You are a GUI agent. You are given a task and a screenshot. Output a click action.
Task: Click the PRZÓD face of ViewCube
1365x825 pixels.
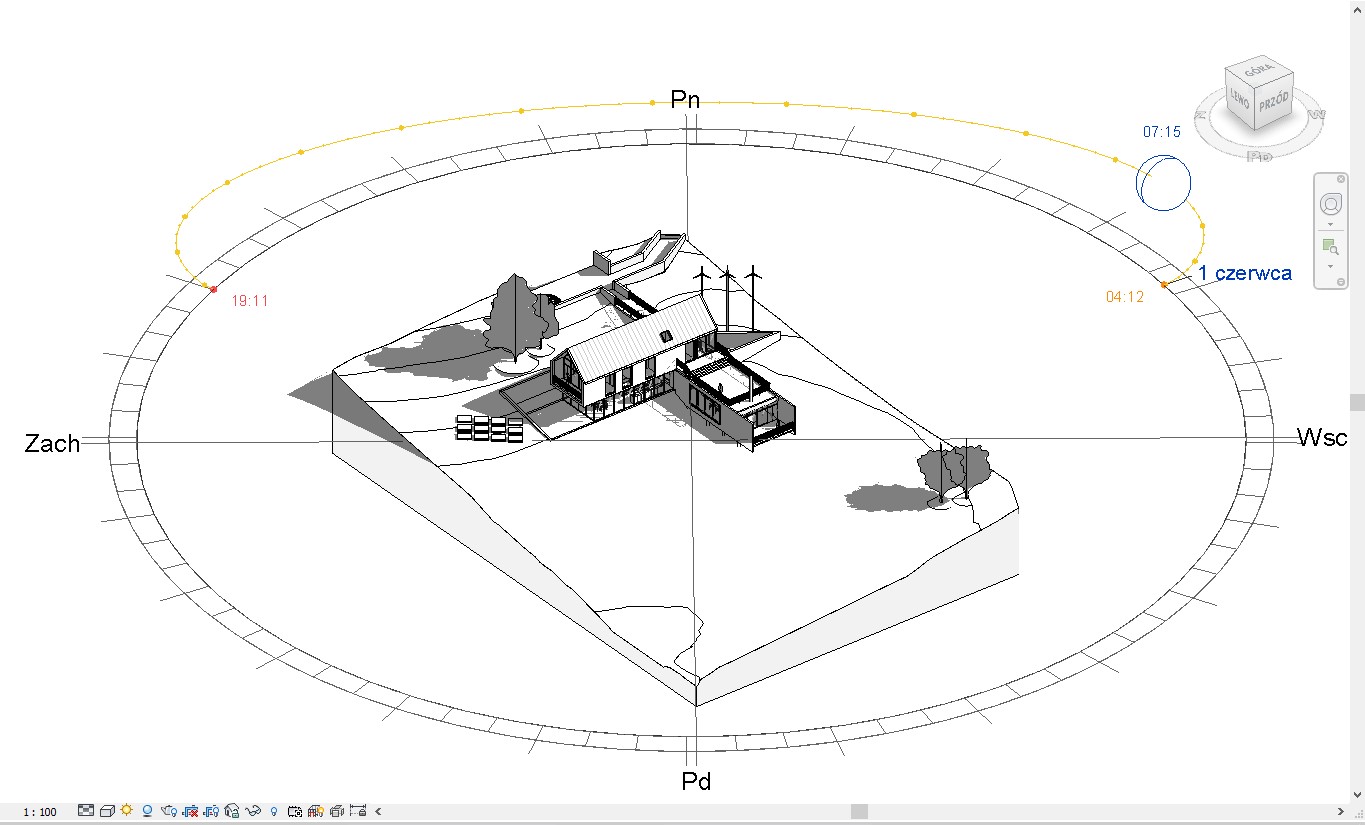click(1273, 101)
